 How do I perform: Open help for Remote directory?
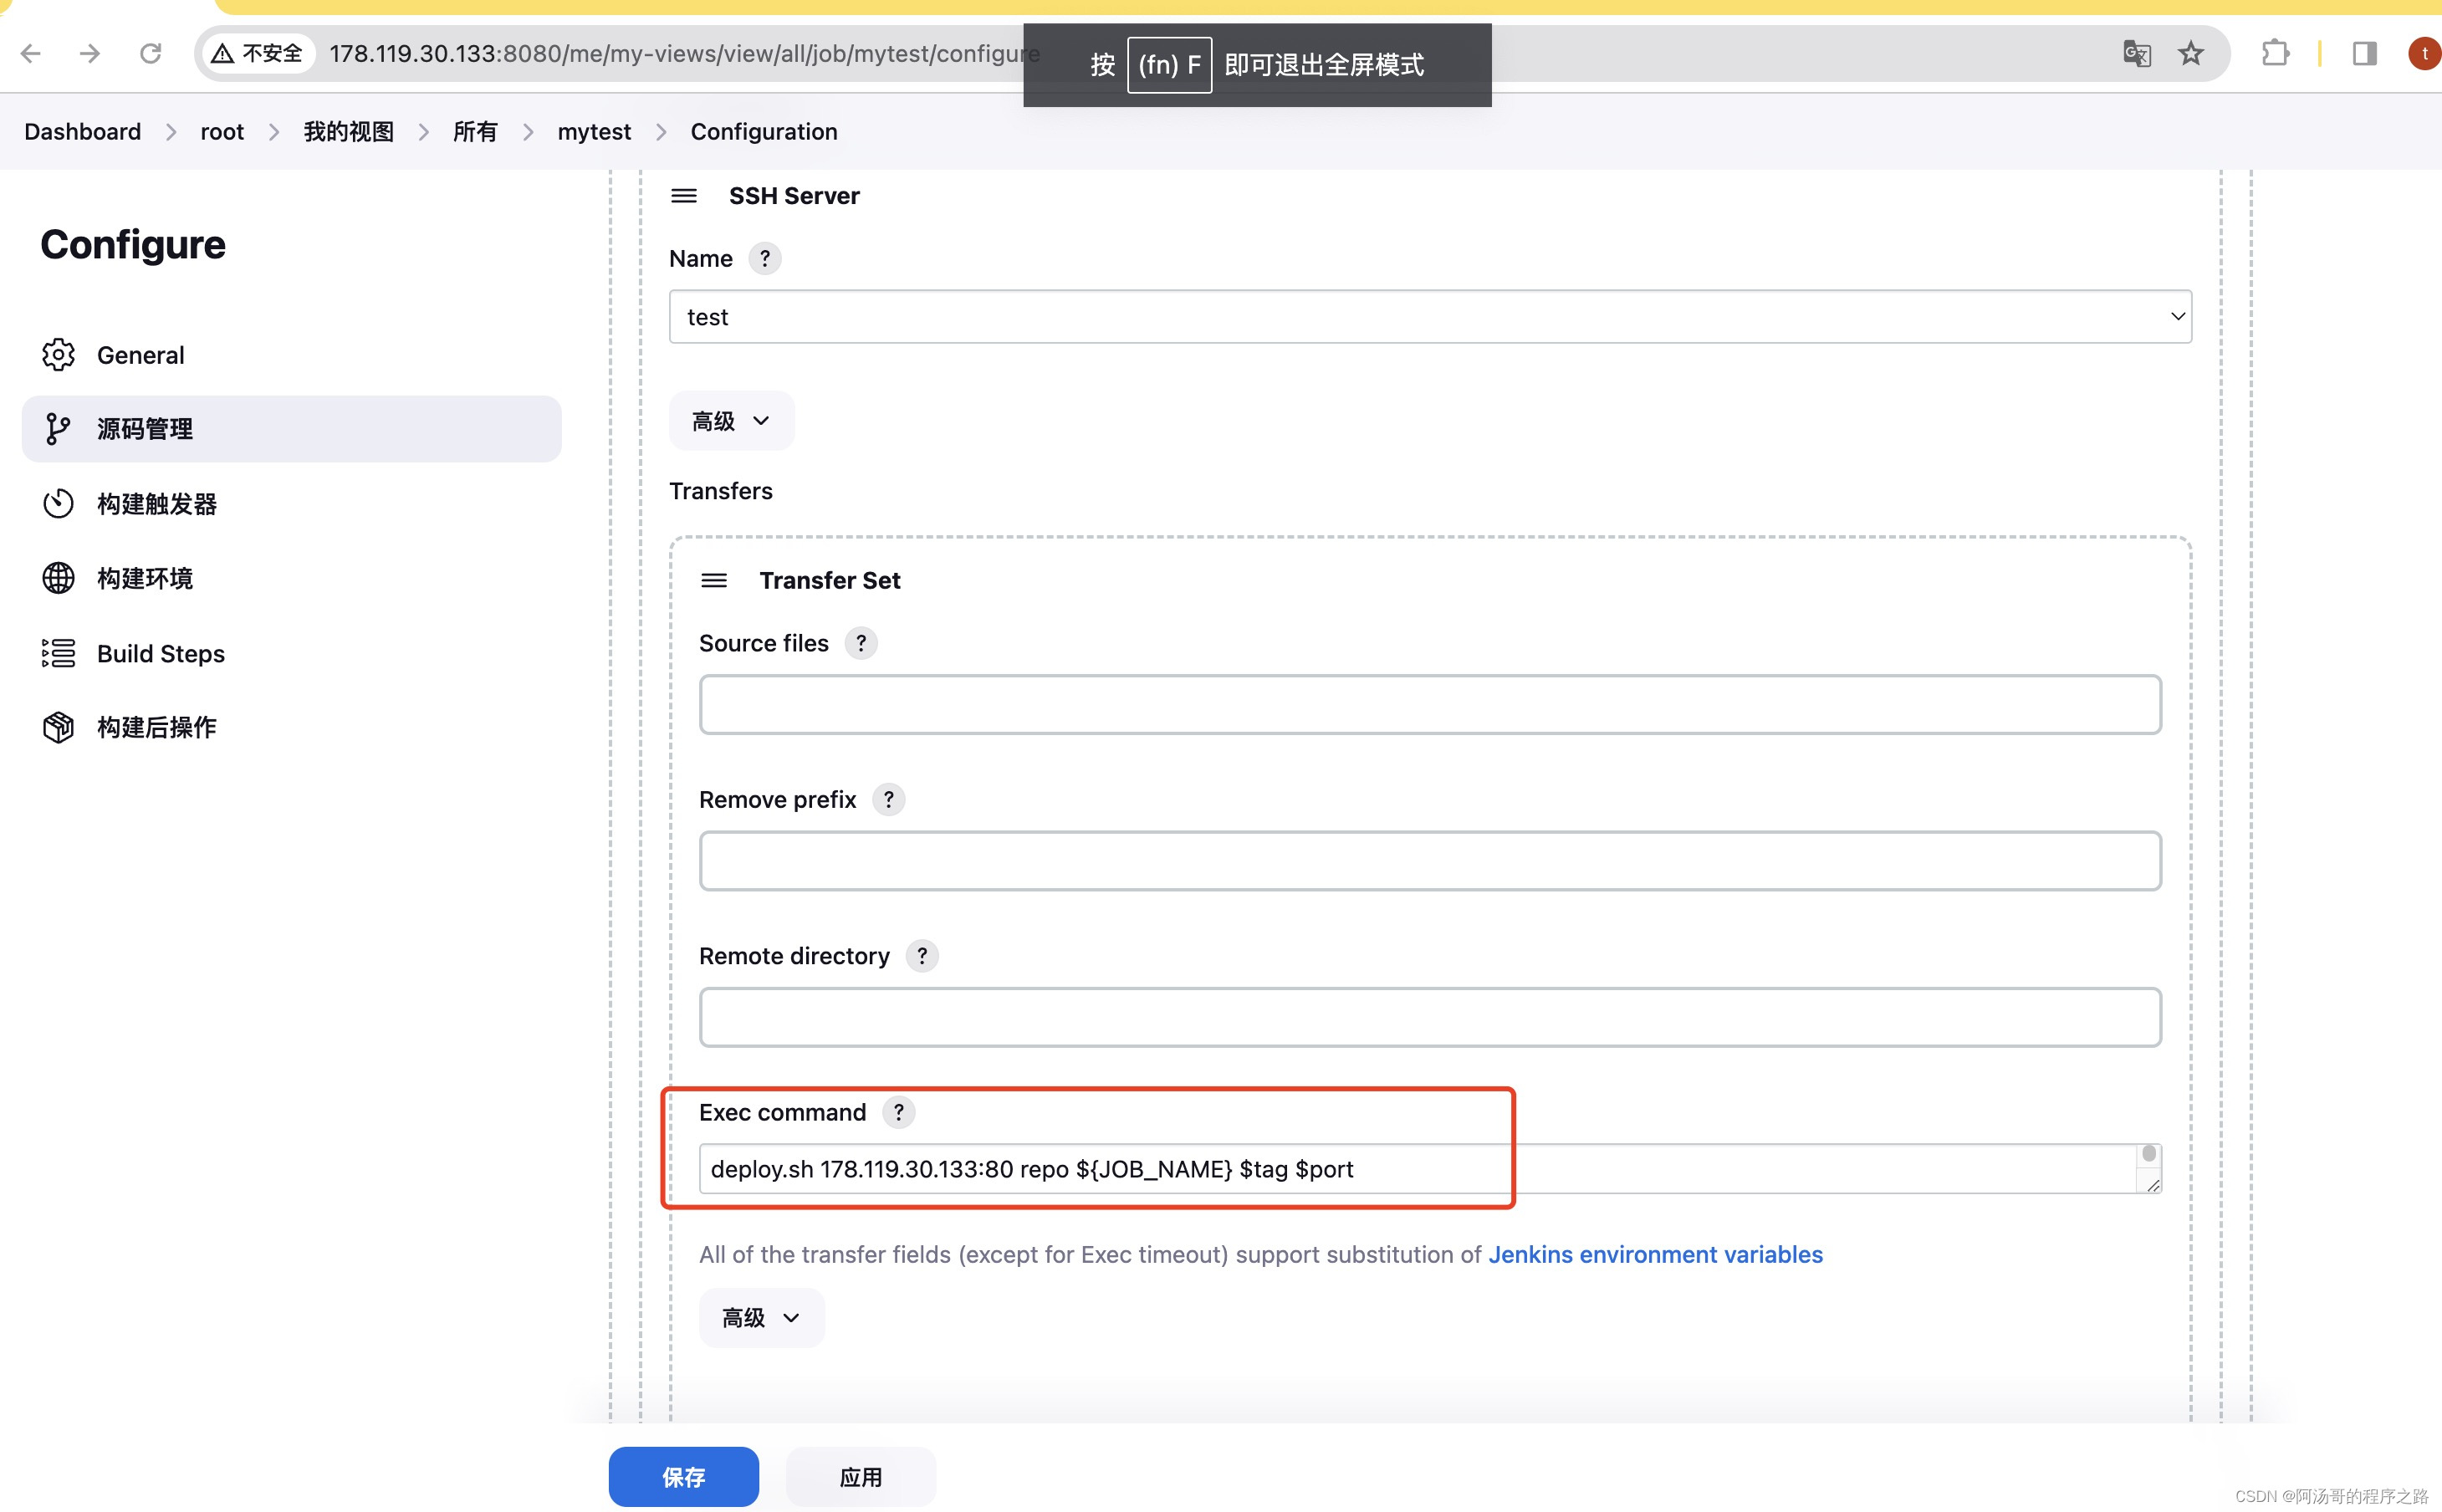(x=922, y=956)
